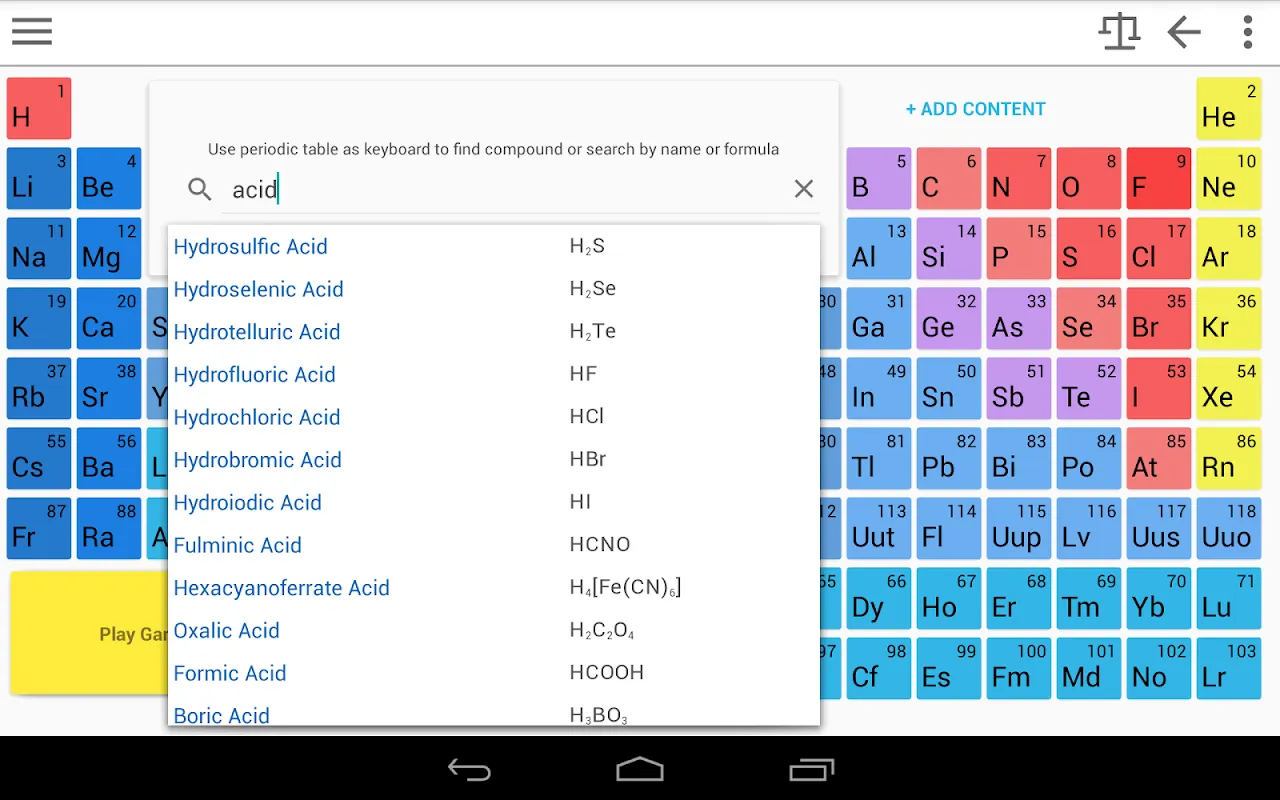Image resolution: width=1280 pixels, height=800 pixels.
Task: Choose Oxalic Acid in results list
Action: tap(227, 631)
